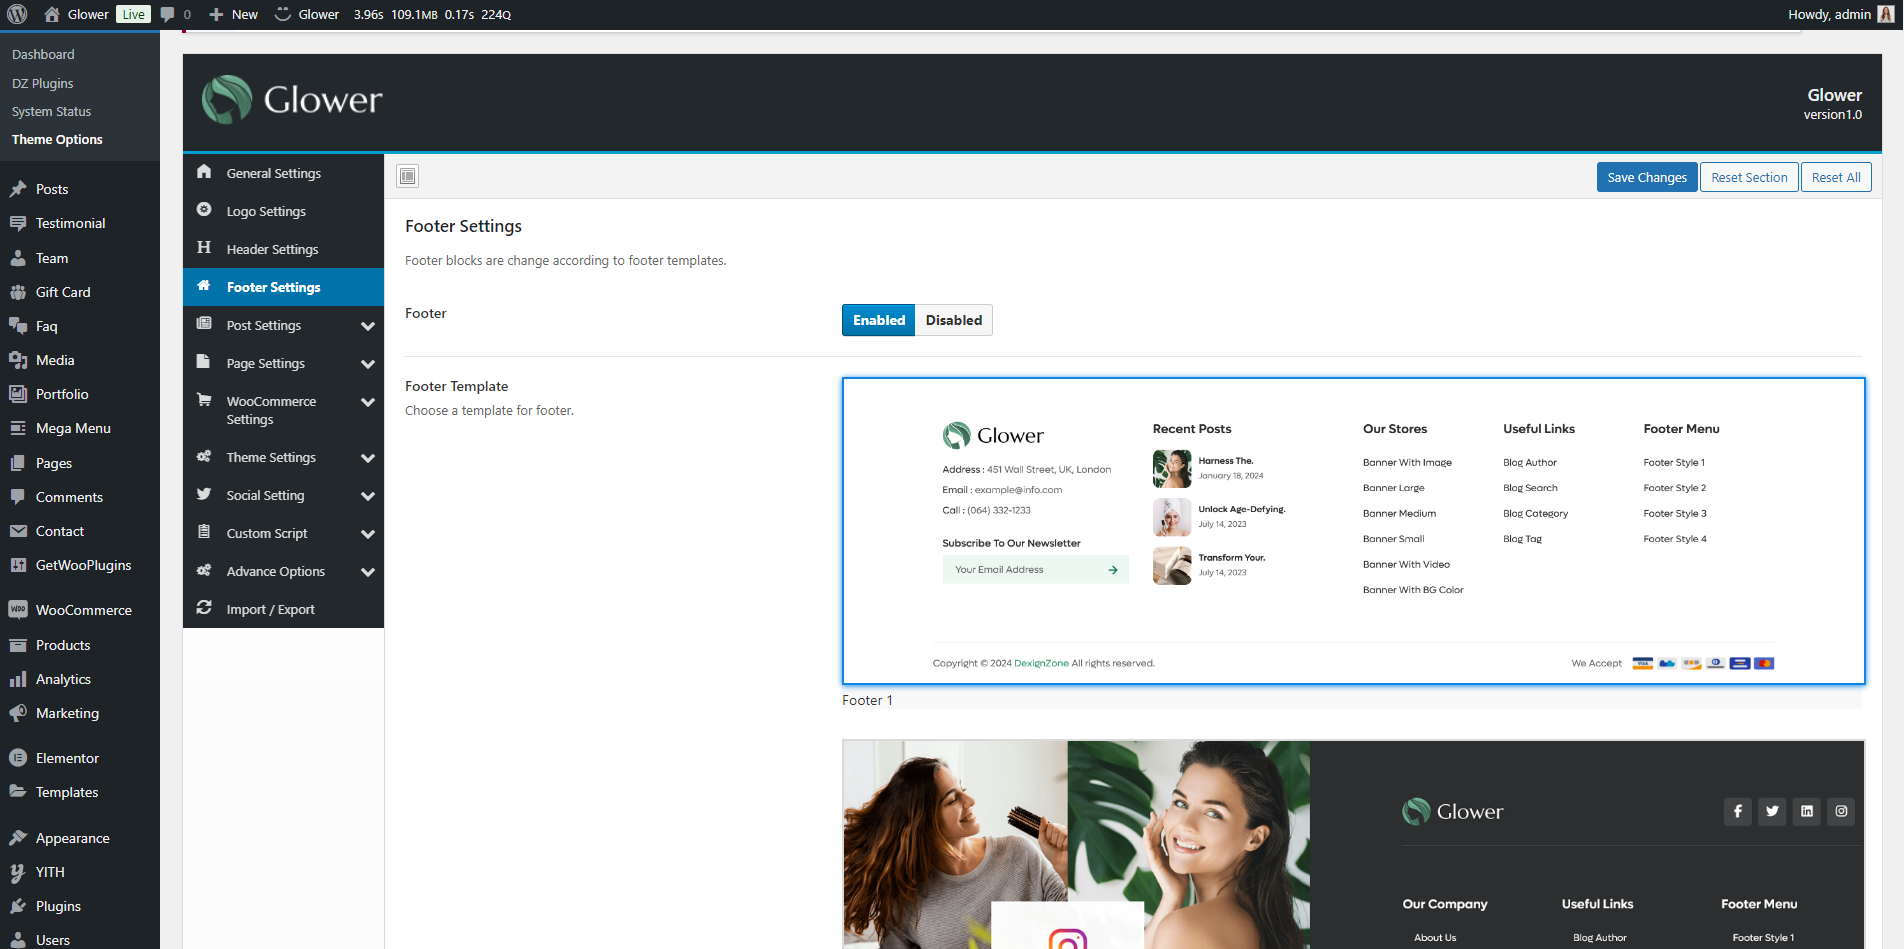
Task: Expand the Social Setting section
Action: (x=367, y=496)
